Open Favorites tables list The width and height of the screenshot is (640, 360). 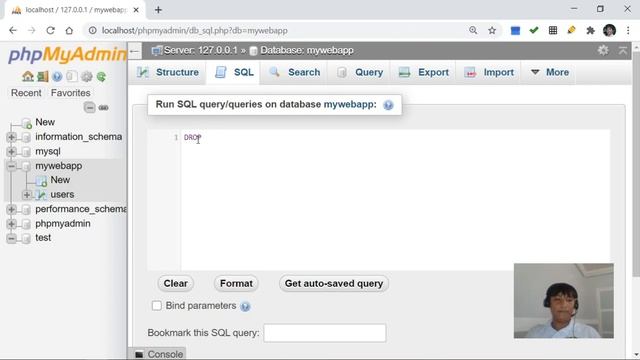(x=71, y=93)
